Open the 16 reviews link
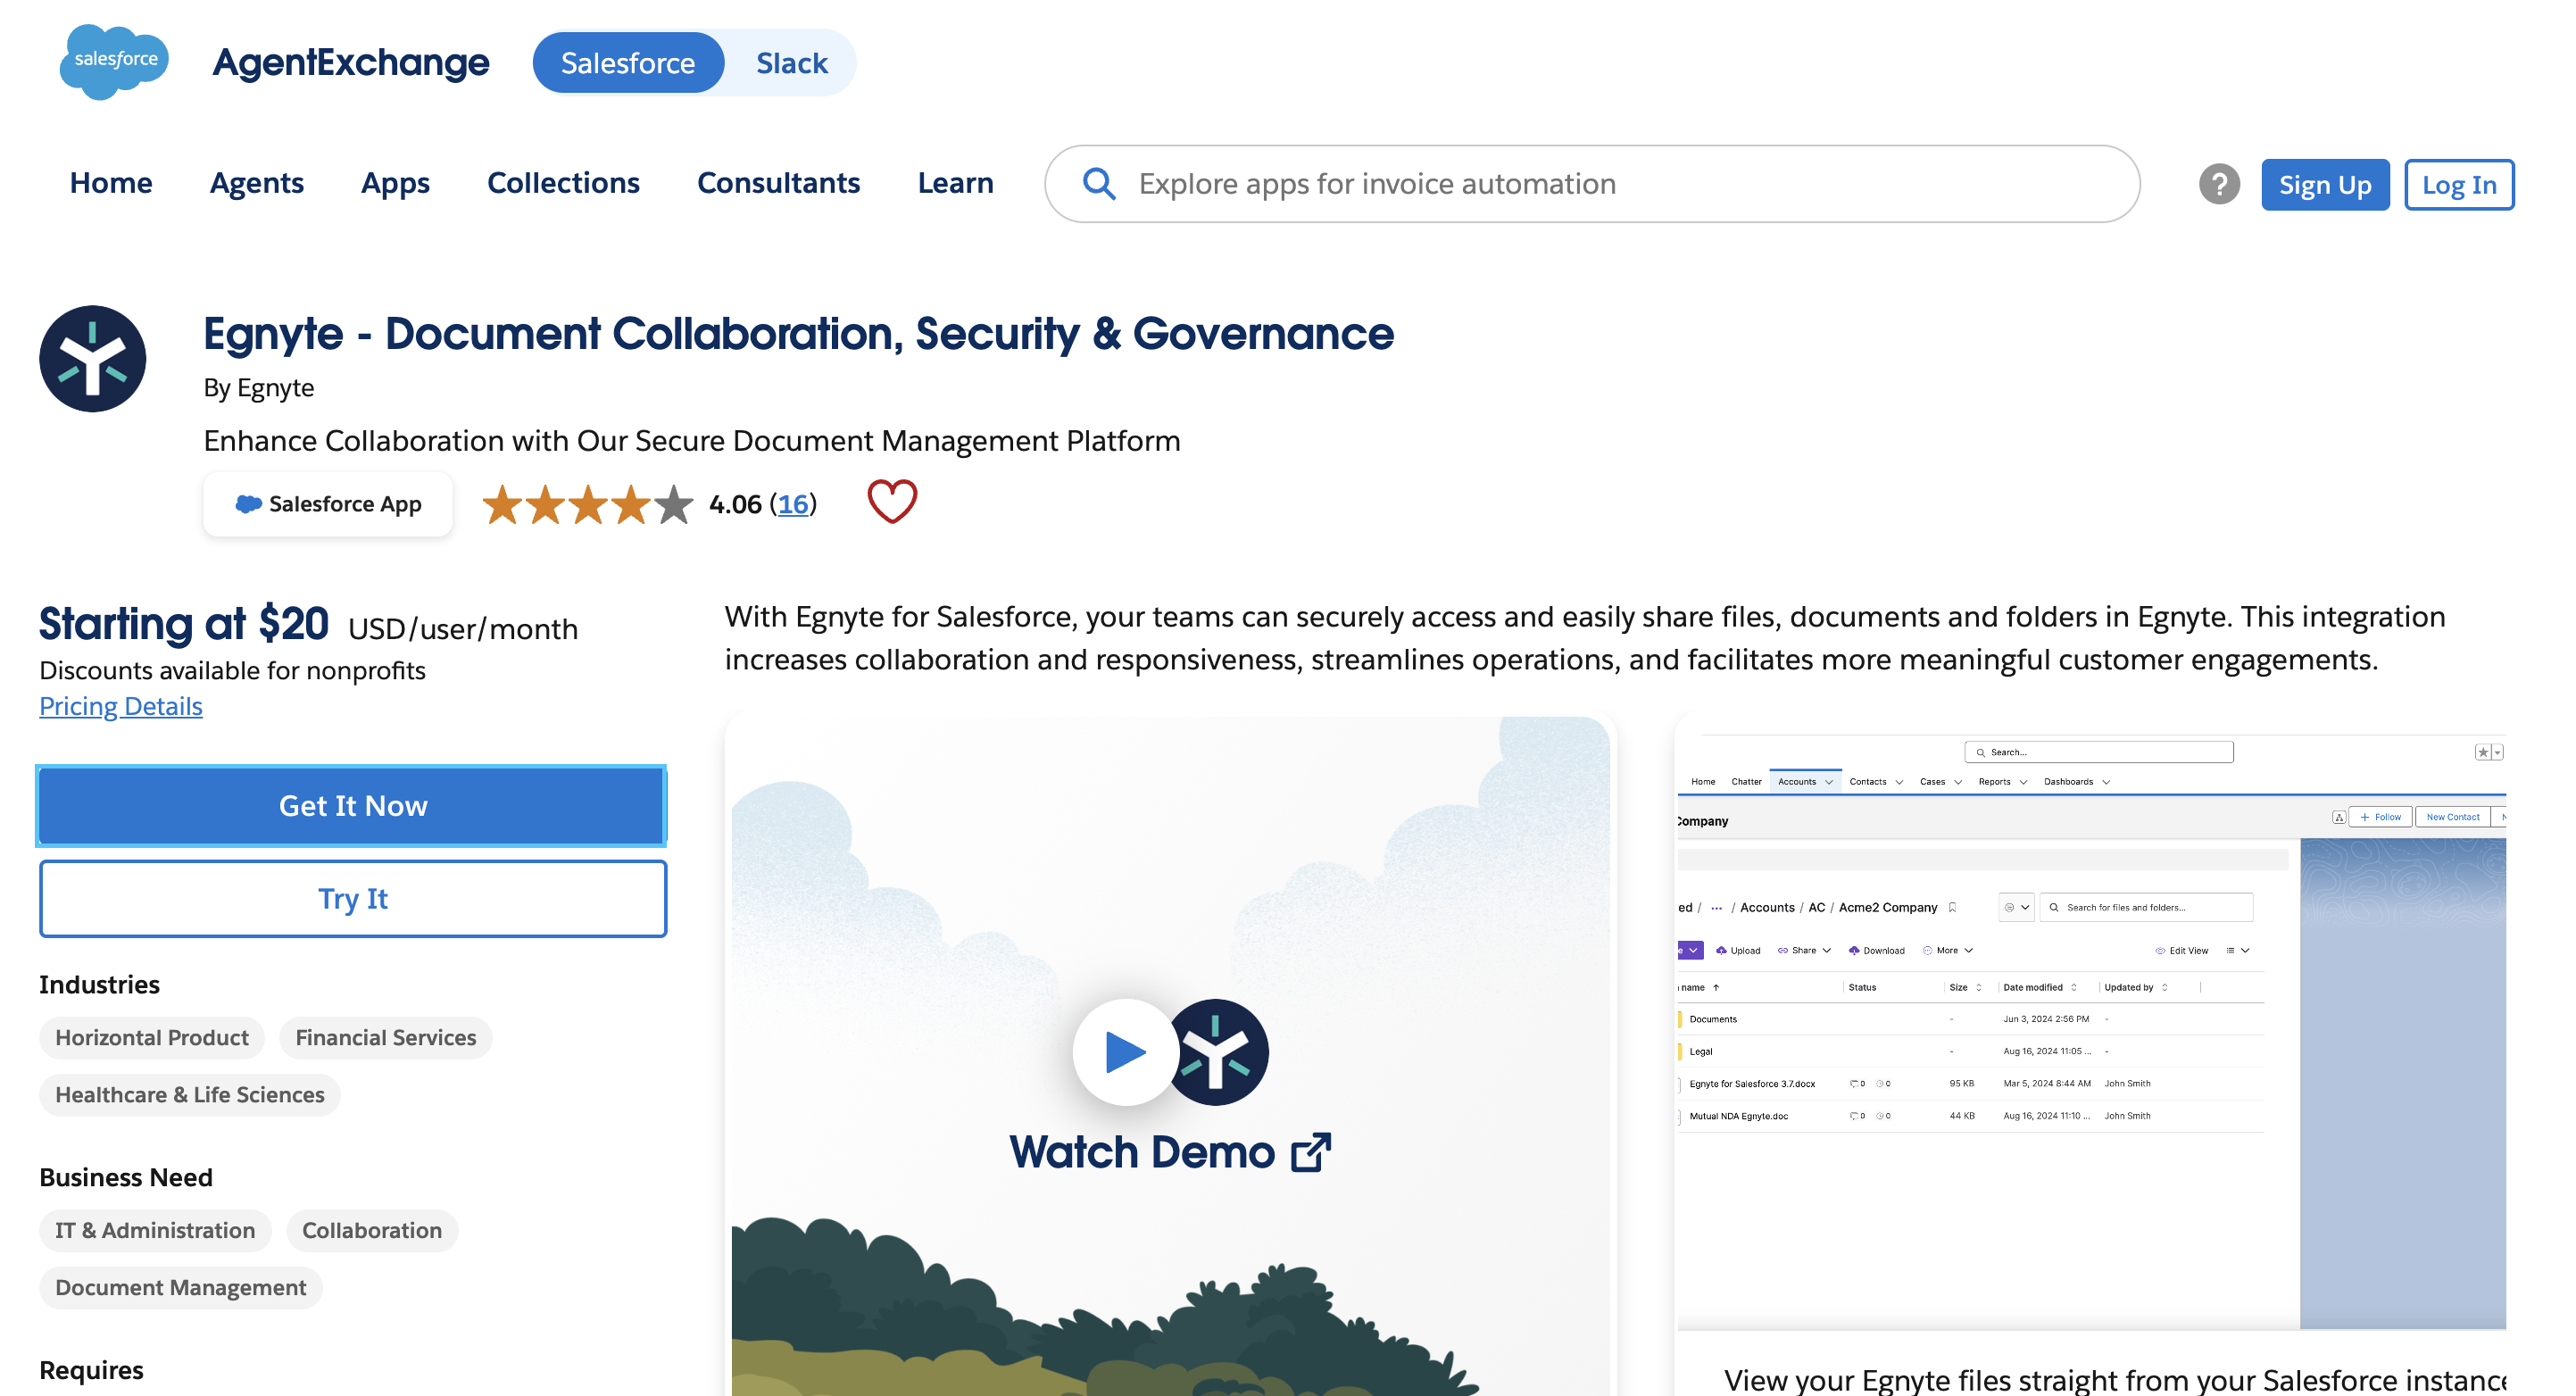This screenshot has height=1396, width=2576. click(x=793, y=504)
